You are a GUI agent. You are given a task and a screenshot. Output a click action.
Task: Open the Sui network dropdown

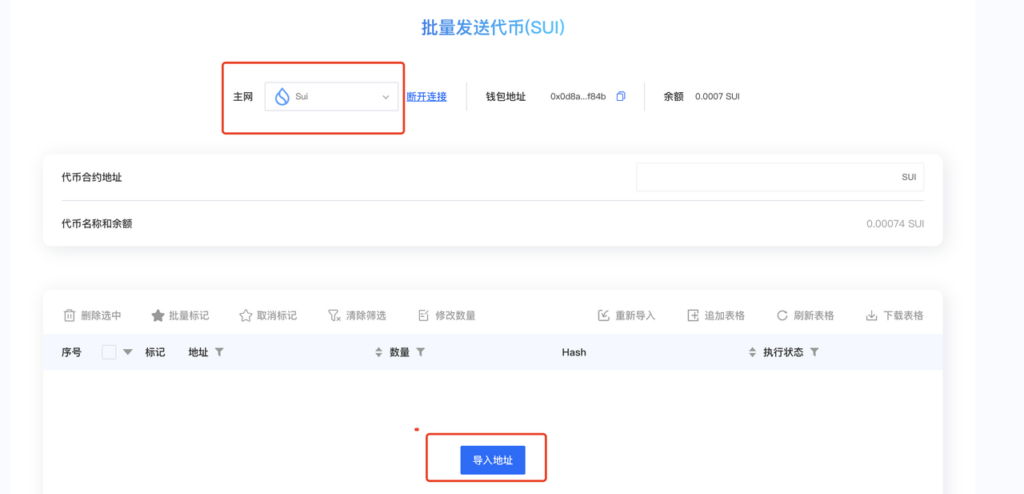331,97
